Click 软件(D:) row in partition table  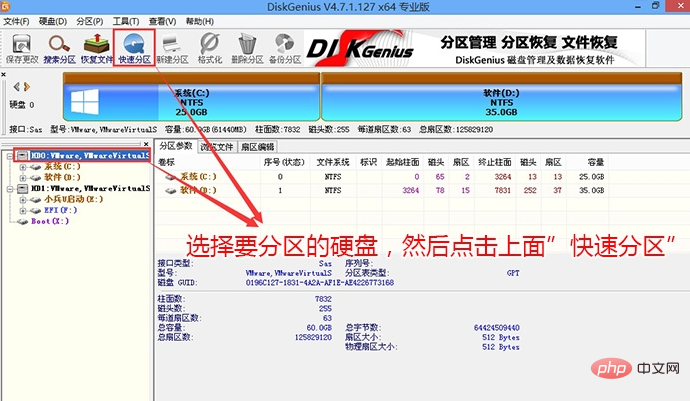click(382, 190)
